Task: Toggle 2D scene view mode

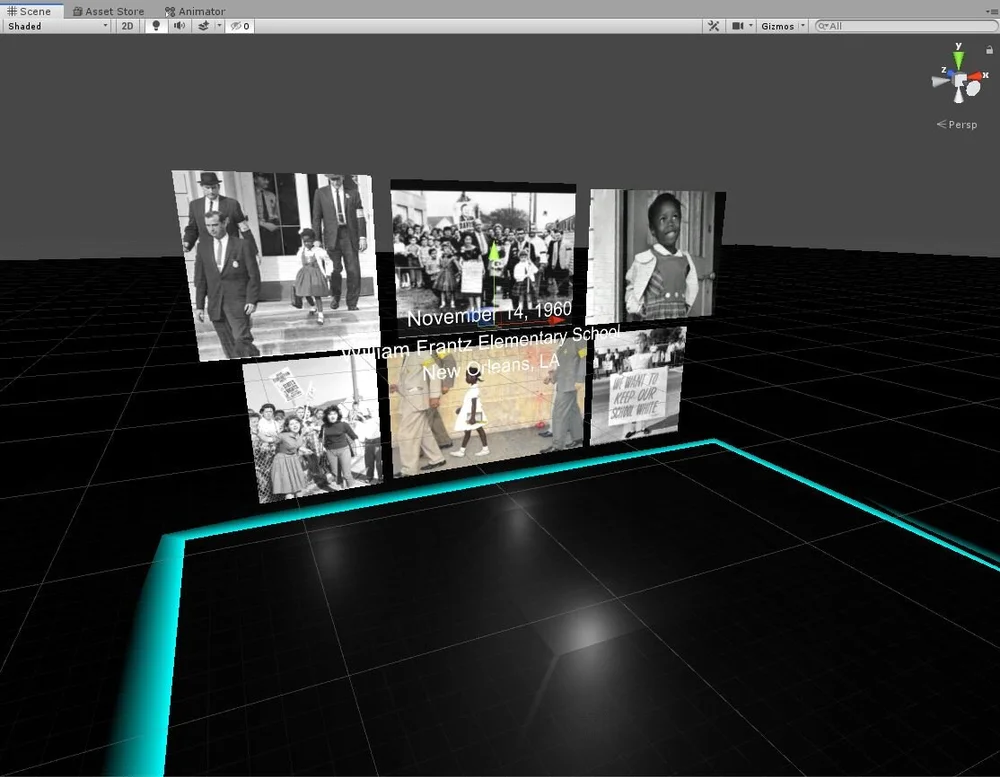Action: (127, 26)
